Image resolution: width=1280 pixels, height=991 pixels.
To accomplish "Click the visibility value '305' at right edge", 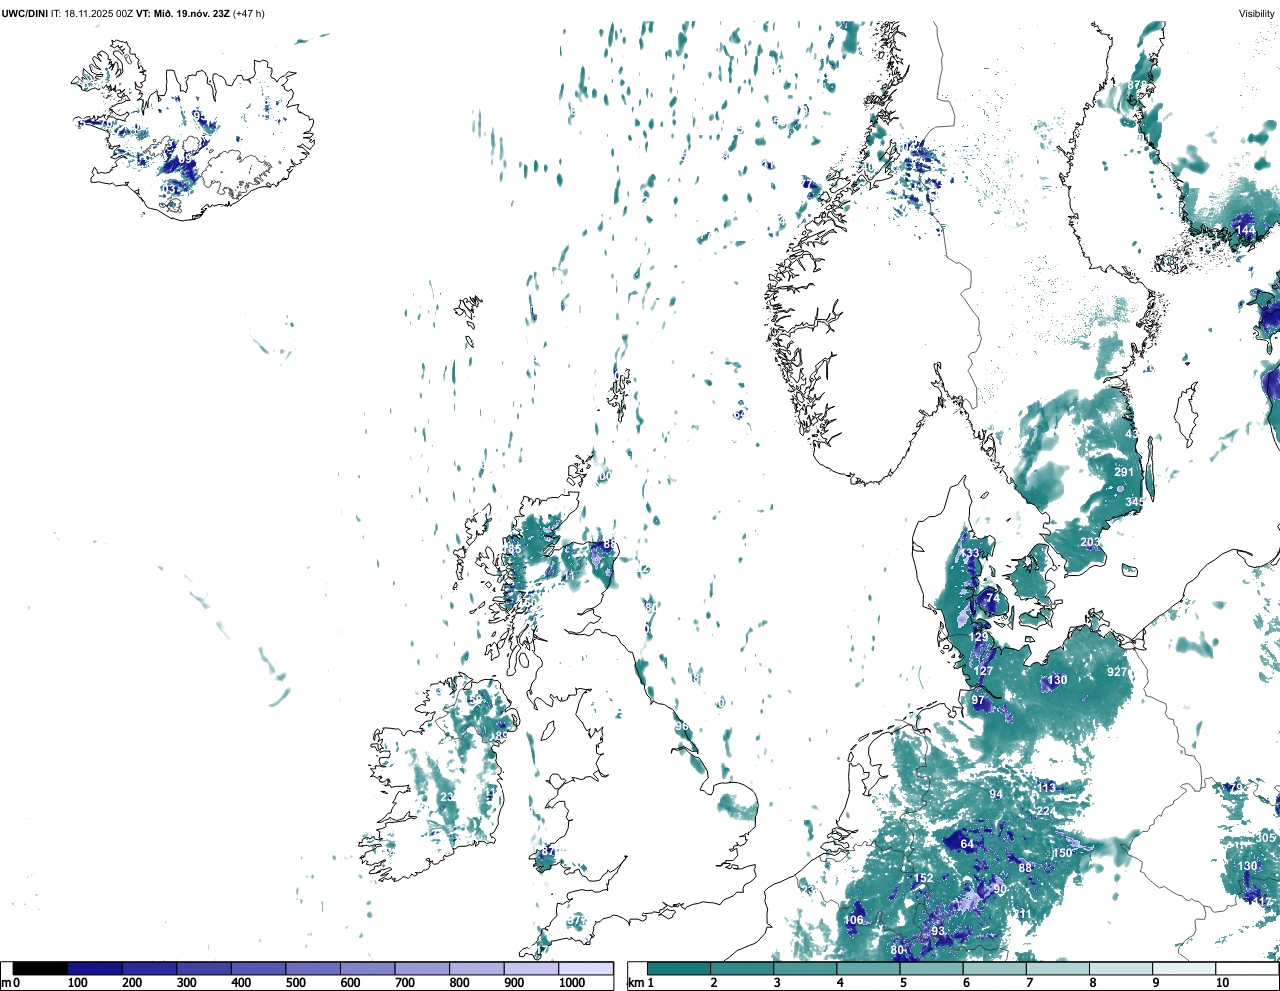I will [1266, 838].
